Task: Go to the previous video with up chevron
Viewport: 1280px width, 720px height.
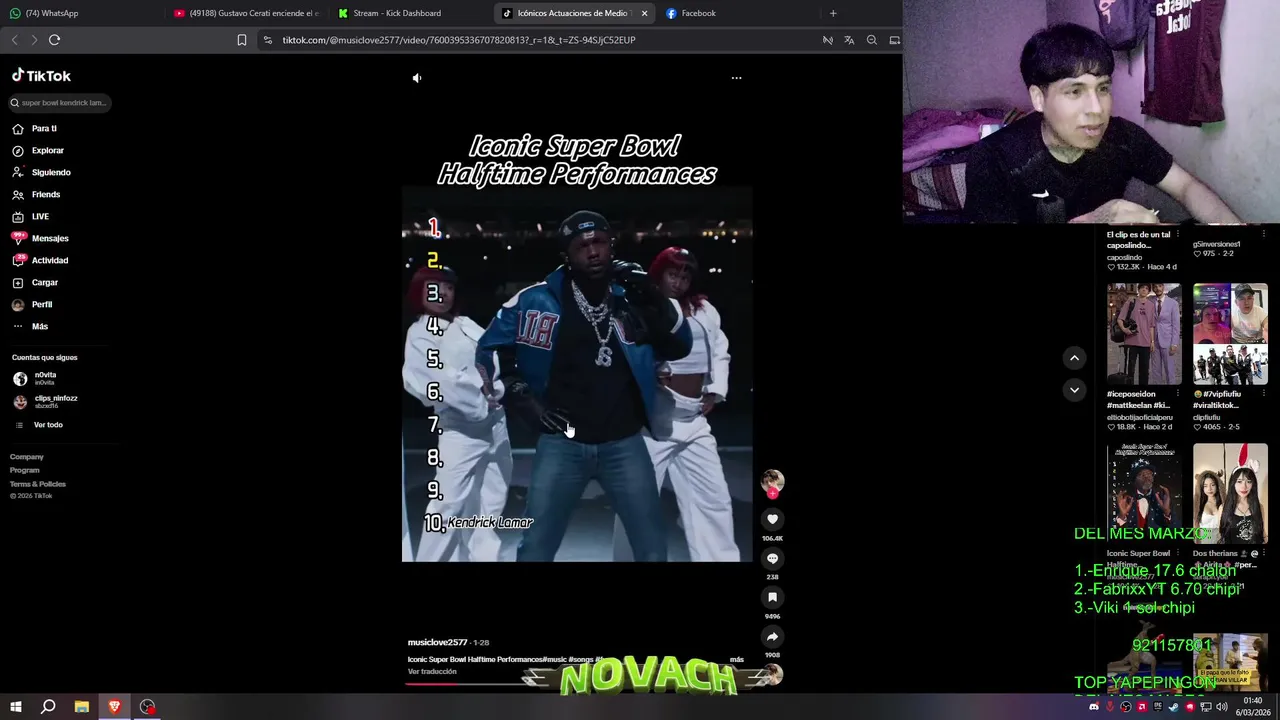Action: [x=1074, y=358]
